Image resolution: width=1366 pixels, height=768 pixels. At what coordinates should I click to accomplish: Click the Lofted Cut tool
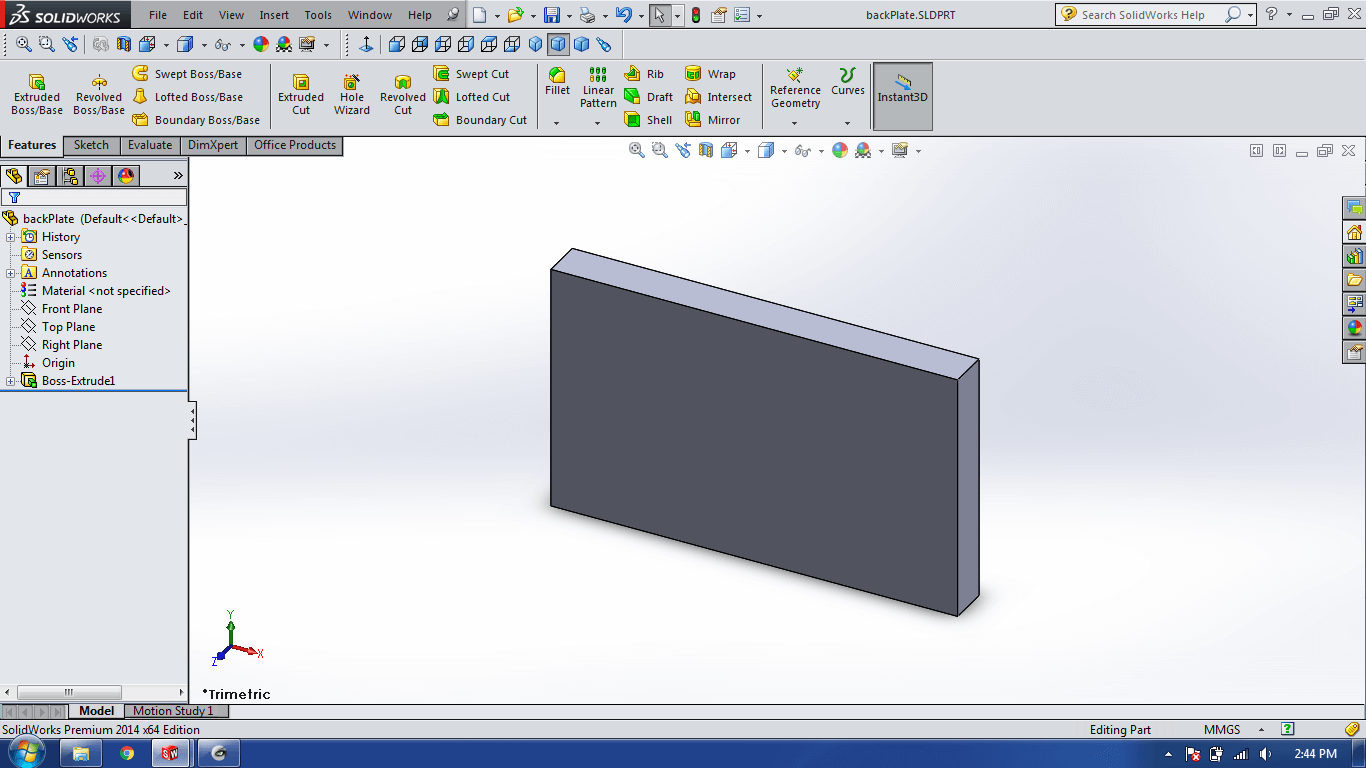472,97
